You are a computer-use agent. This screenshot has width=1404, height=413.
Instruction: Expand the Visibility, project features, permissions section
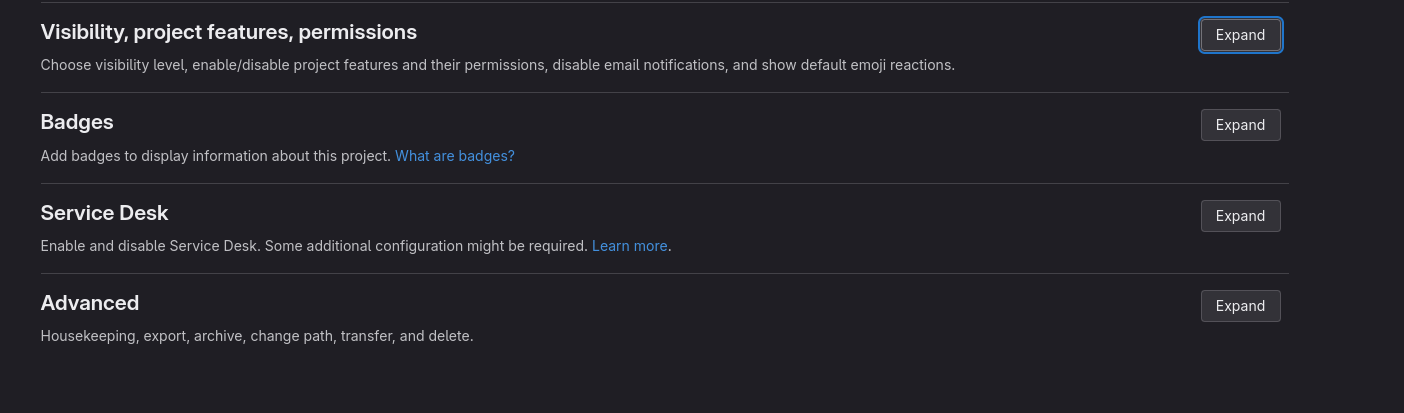[1240, 35]
